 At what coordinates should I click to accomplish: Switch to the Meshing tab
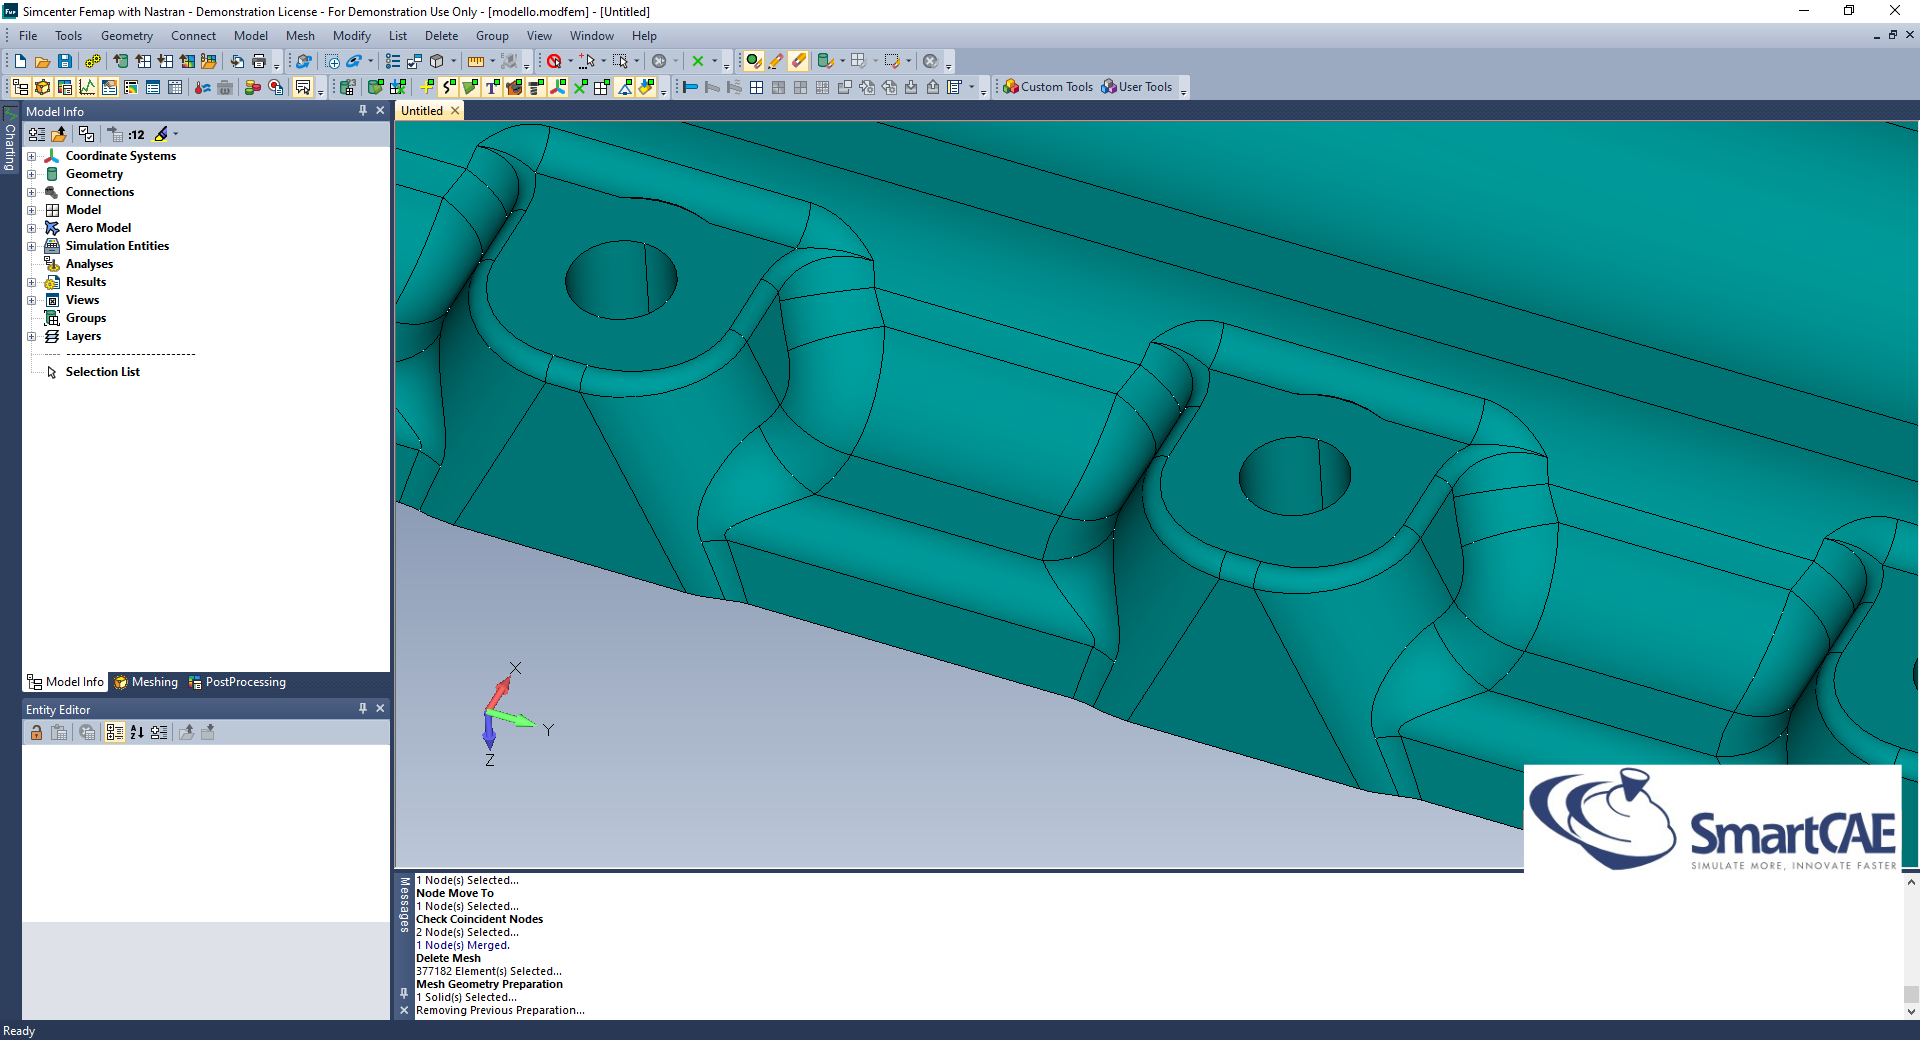pyautogui.click(x=146, y=682)
